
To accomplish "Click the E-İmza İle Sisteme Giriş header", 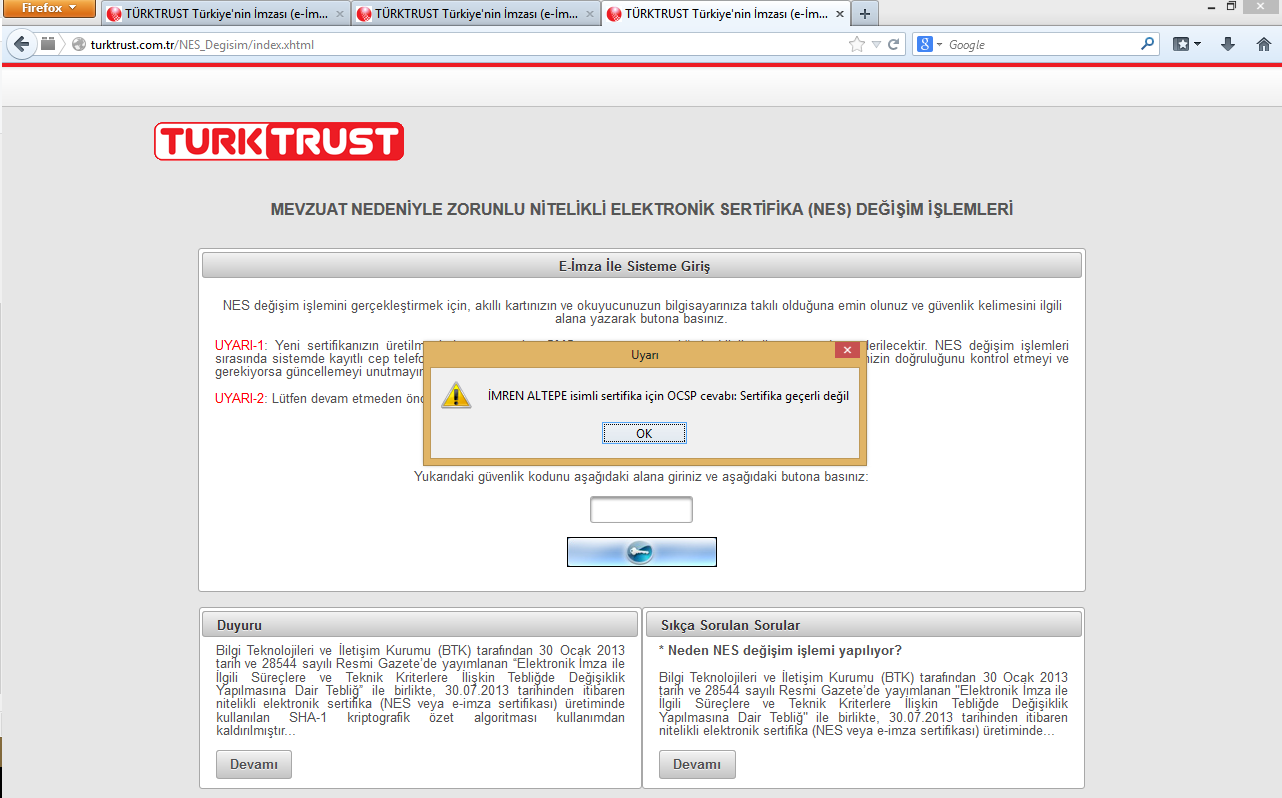I will pyautogui.click(x=642, y=265).
